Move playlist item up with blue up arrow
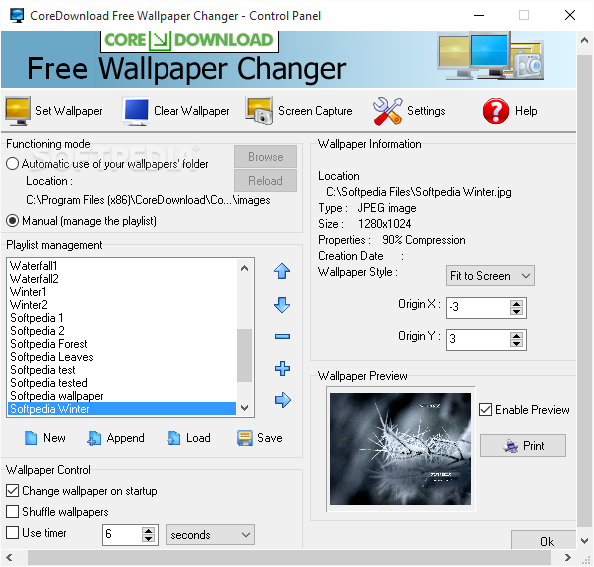This screenshot has height=567, width=594. 282,271
